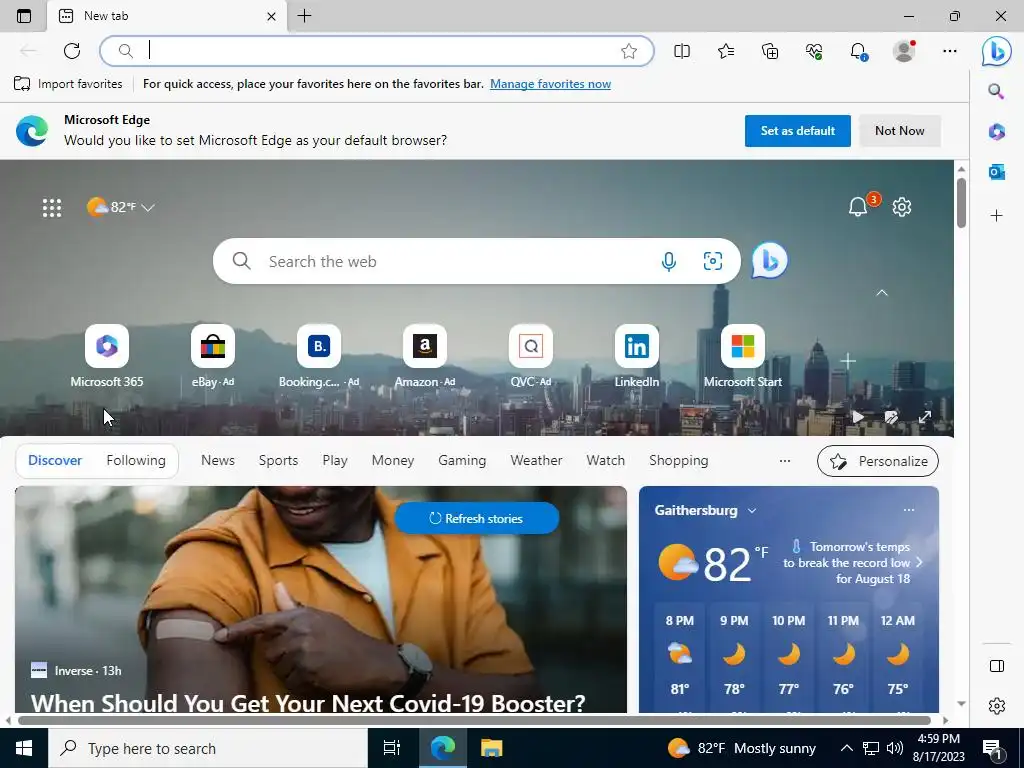Open split screen view icon

682,51
